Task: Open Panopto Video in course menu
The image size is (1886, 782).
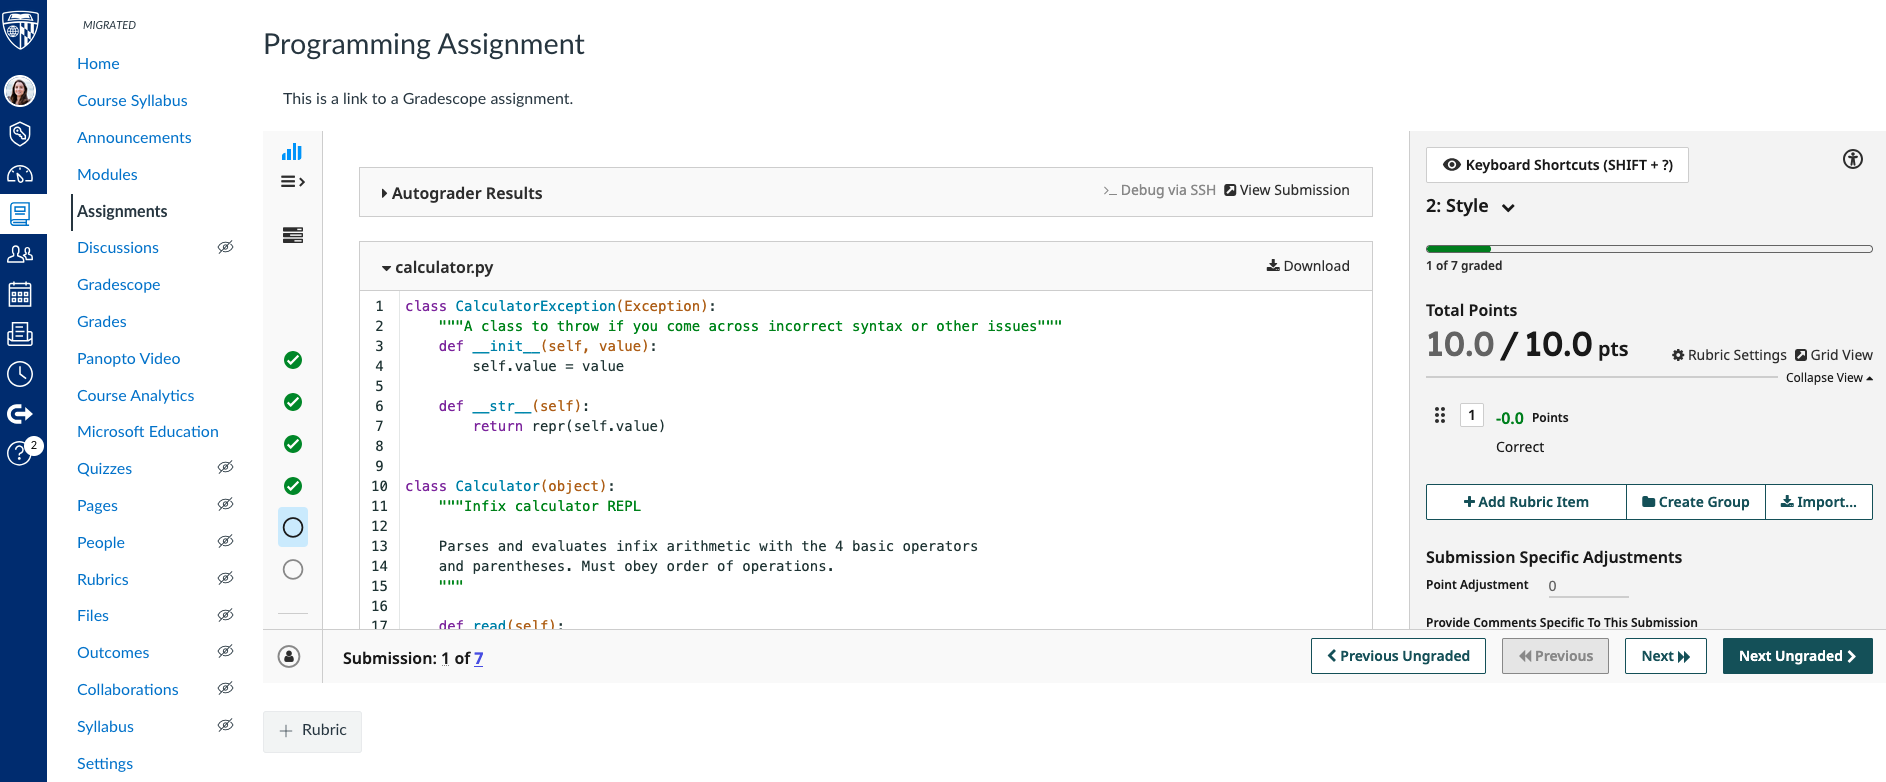Action: (128, 358)
